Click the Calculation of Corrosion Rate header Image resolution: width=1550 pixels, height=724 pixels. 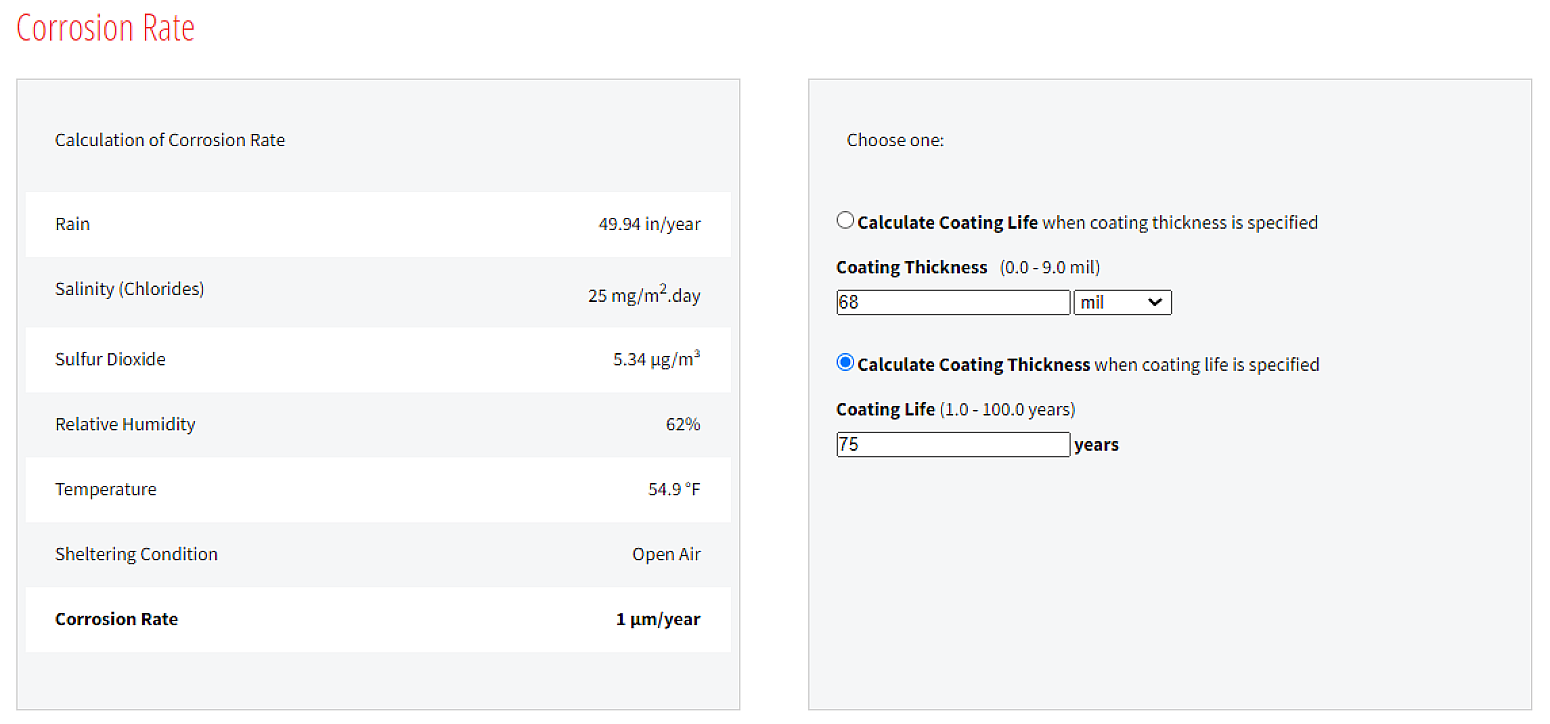pyautogui.click(x=170, y=140)
